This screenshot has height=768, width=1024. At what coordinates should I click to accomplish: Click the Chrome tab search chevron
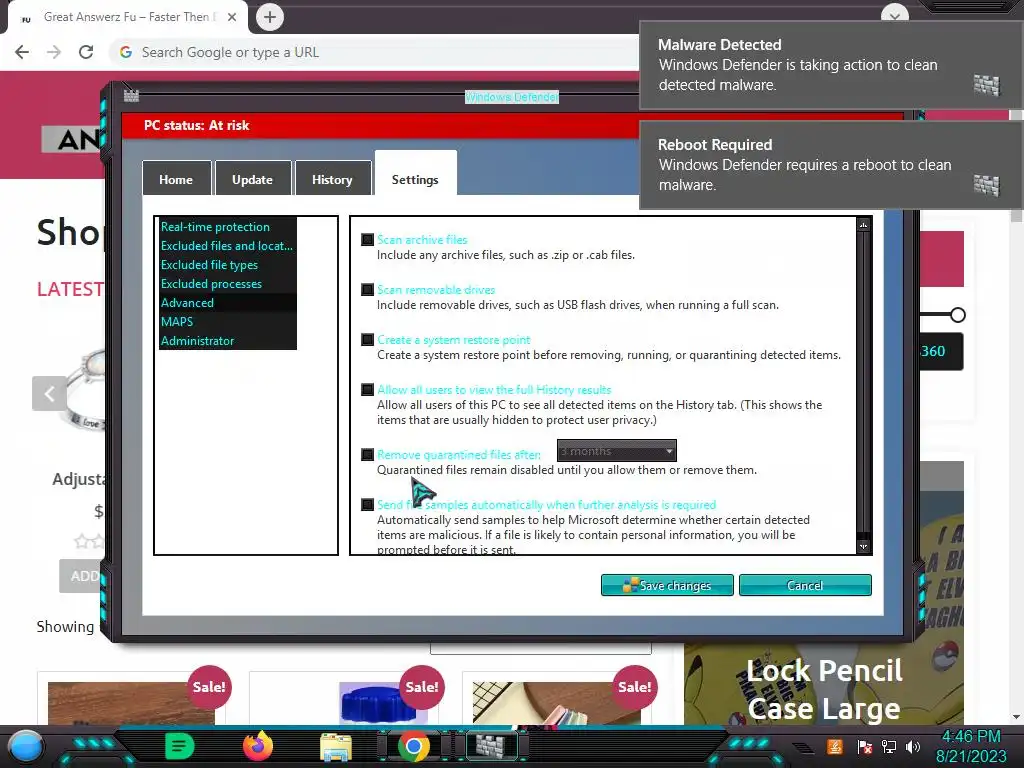[x=895, y=14]
